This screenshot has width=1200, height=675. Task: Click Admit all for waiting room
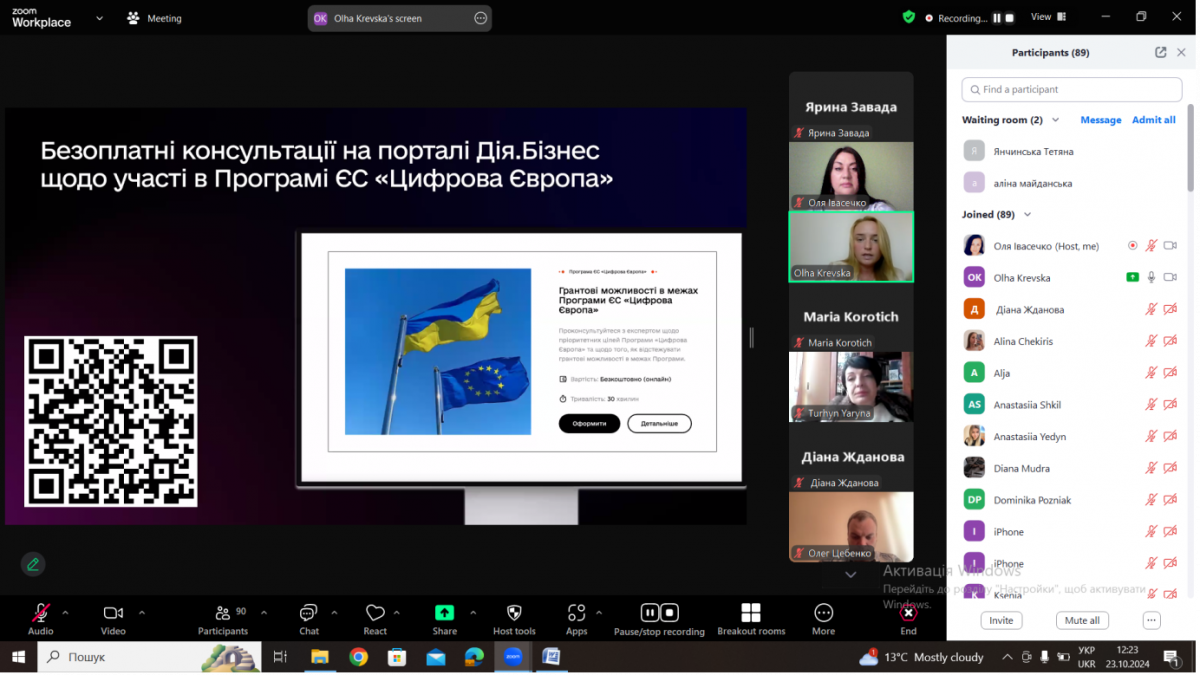(1153, 119)
